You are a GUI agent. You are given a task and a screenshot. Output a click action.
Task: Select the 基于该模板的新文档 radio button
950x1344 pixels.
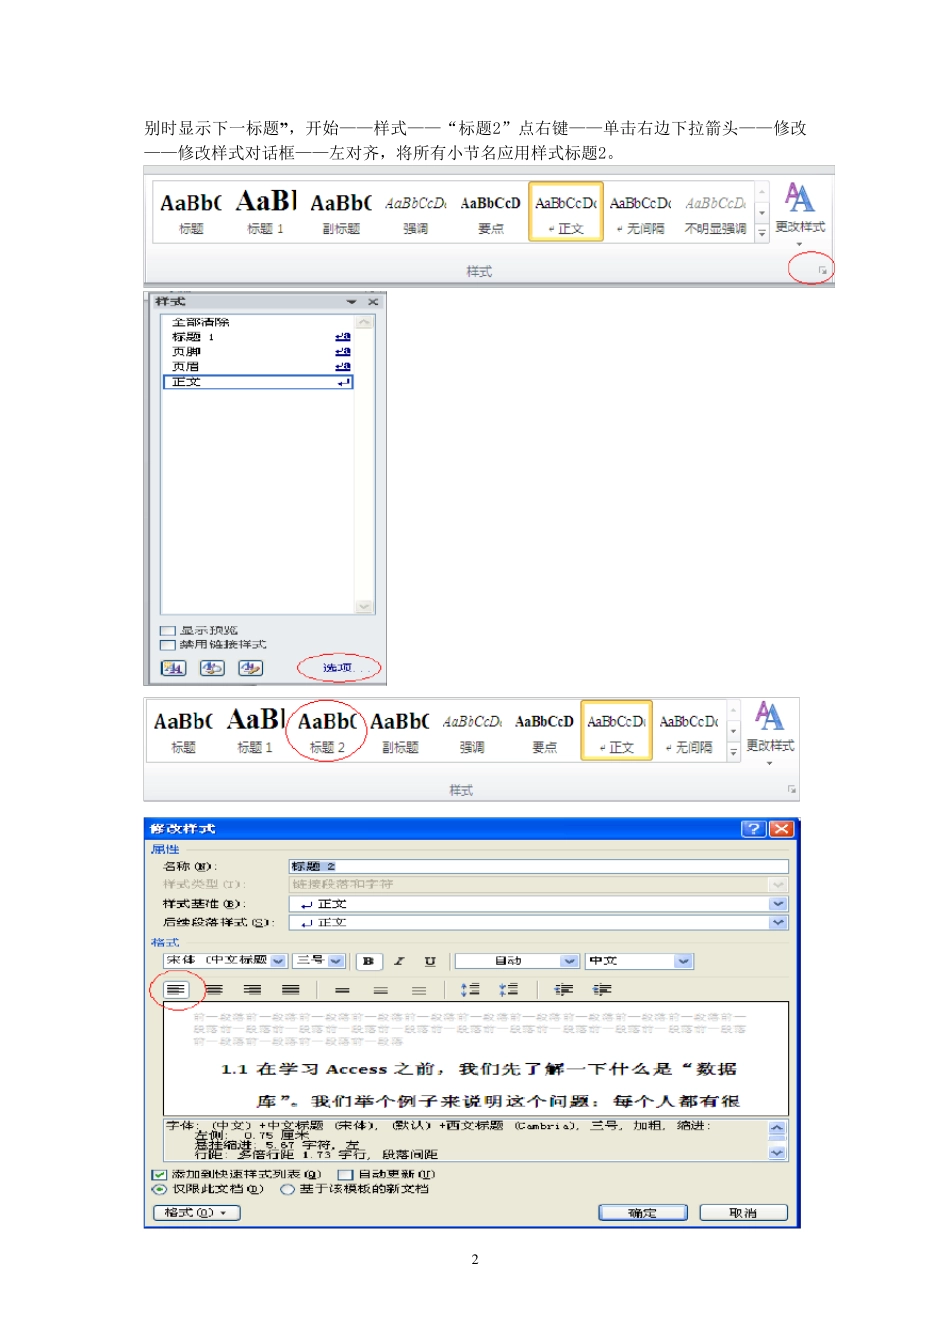(287, 1189)
